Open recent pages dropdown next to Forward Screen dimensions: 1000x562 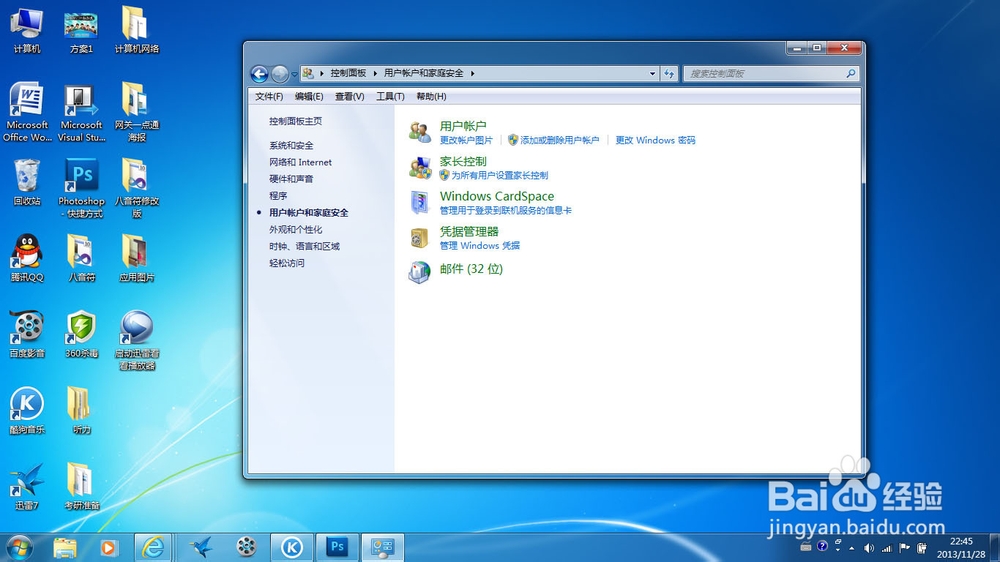[295, 74]
